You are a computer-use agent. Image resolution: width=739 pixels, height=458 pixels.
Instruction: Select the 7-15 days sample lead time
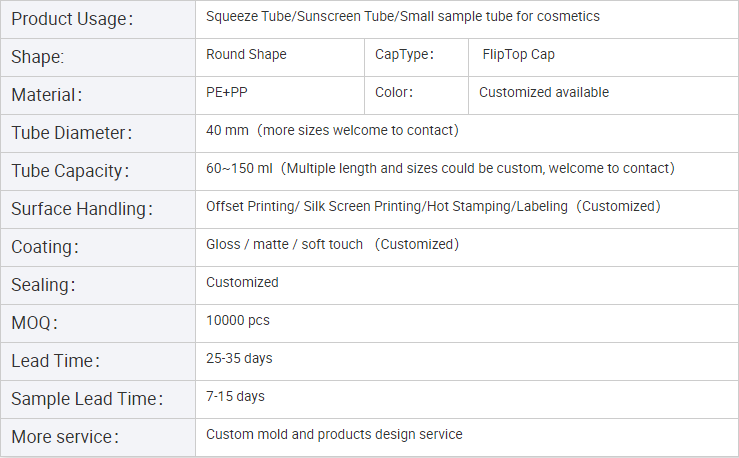235,396
